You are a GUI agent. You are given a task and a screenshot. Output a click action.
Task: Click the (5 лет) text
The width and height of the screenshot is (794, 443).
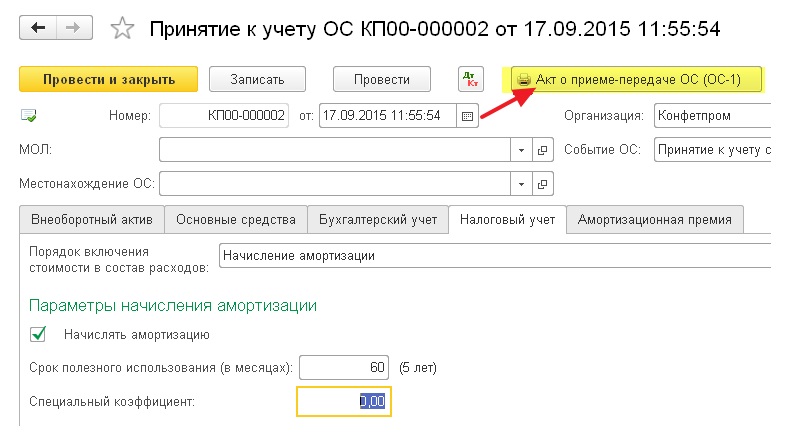pyautogui.click(x=418, y=368)
